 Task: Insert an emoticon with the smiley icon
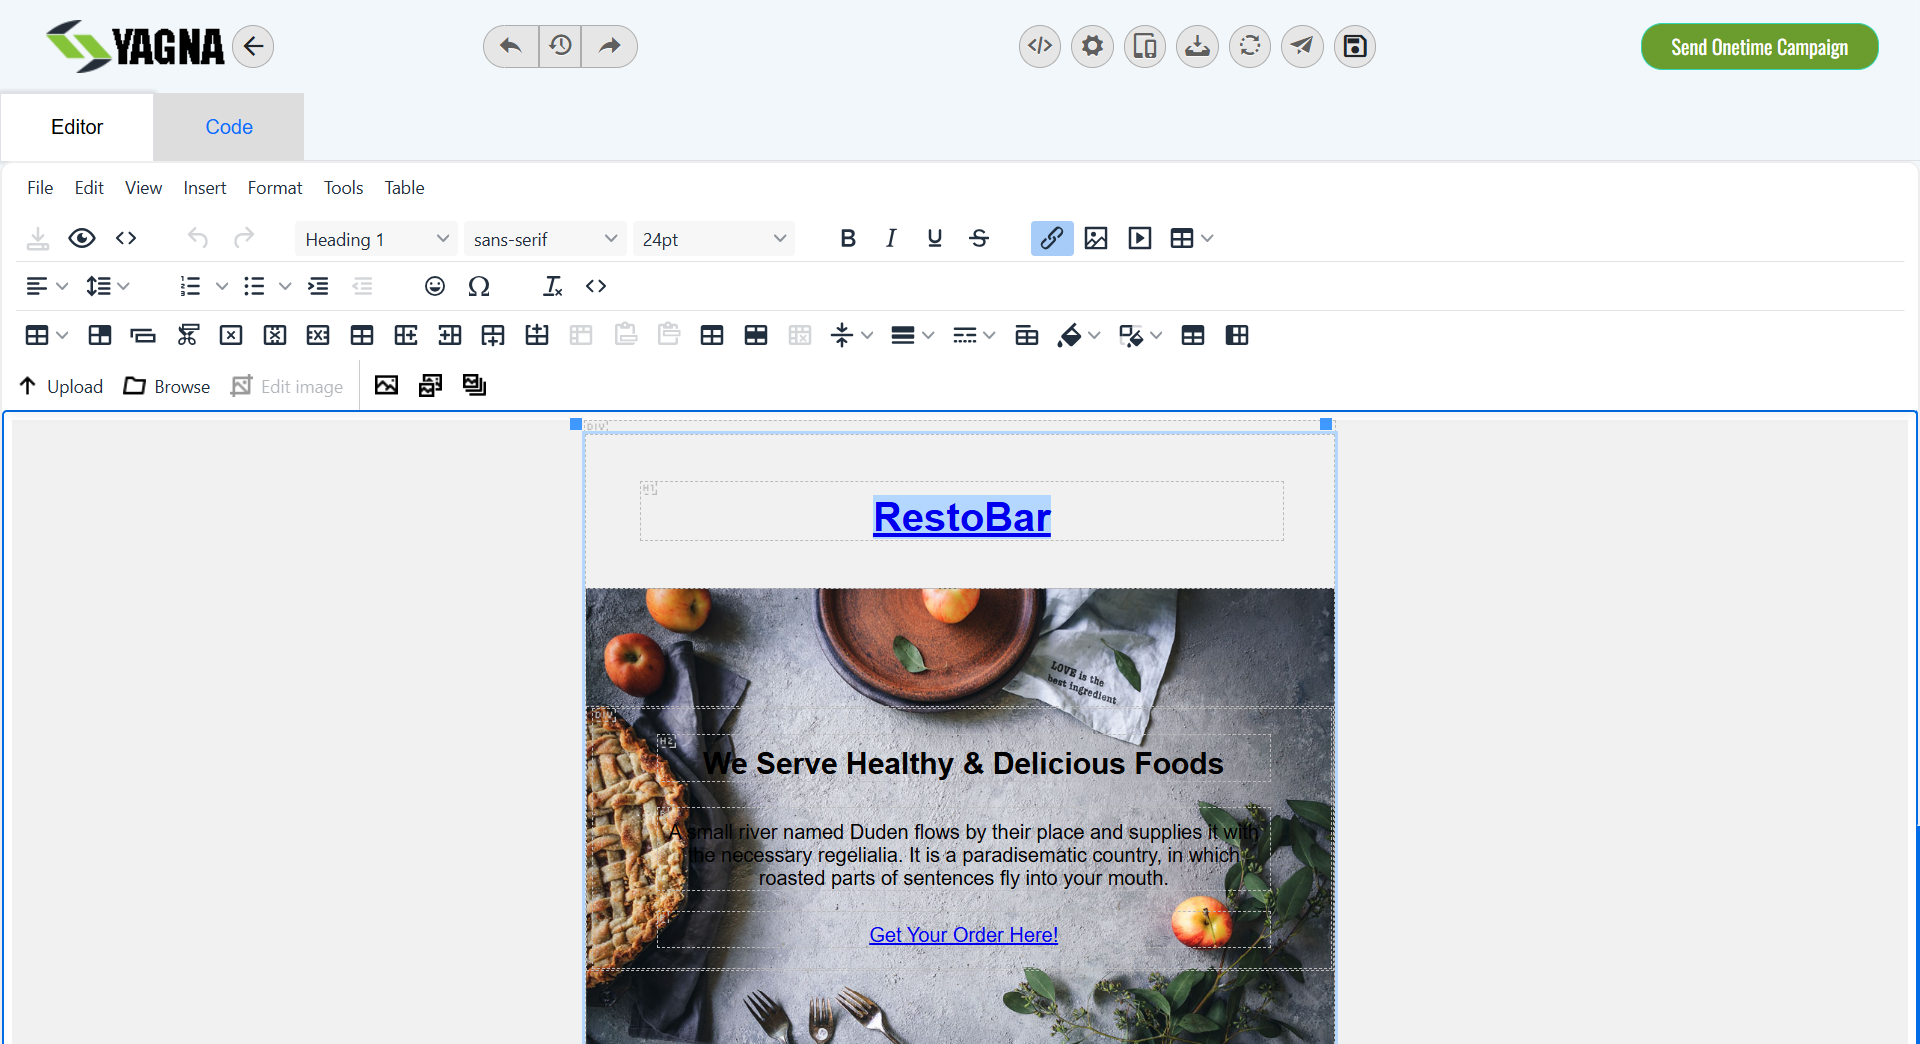click(x=435, y=286)
